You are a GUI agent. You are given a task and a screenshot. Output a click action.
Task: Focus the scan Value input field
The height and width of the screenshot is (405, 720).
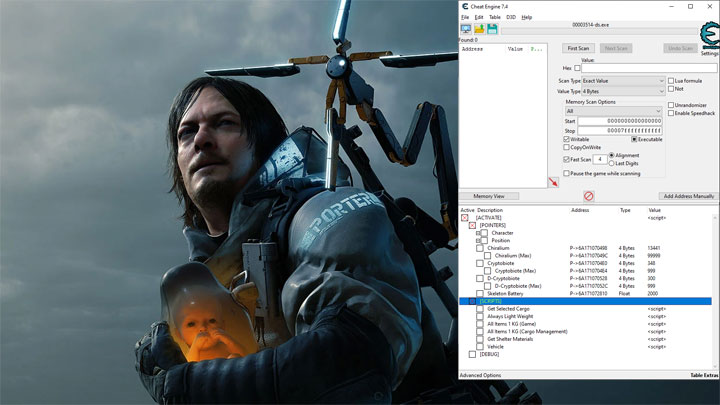649,68
